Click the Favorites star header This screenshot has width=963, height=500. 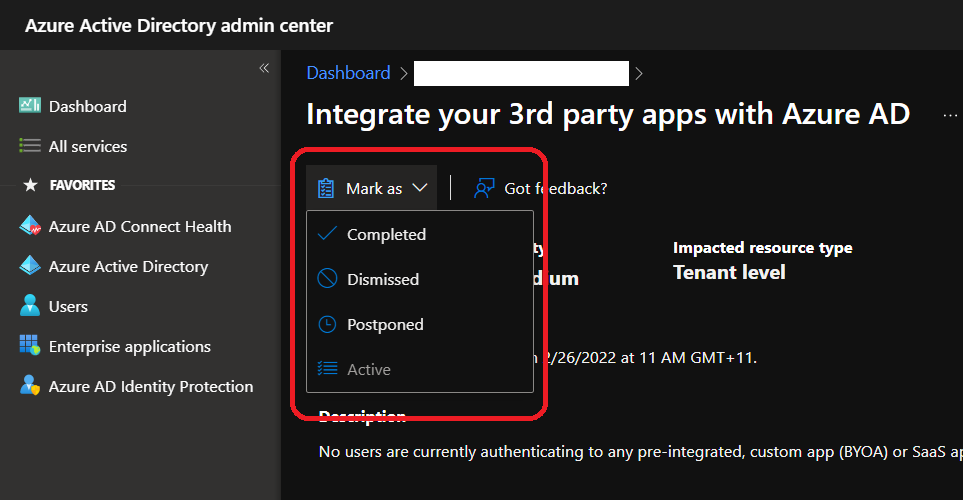point(31,185)
